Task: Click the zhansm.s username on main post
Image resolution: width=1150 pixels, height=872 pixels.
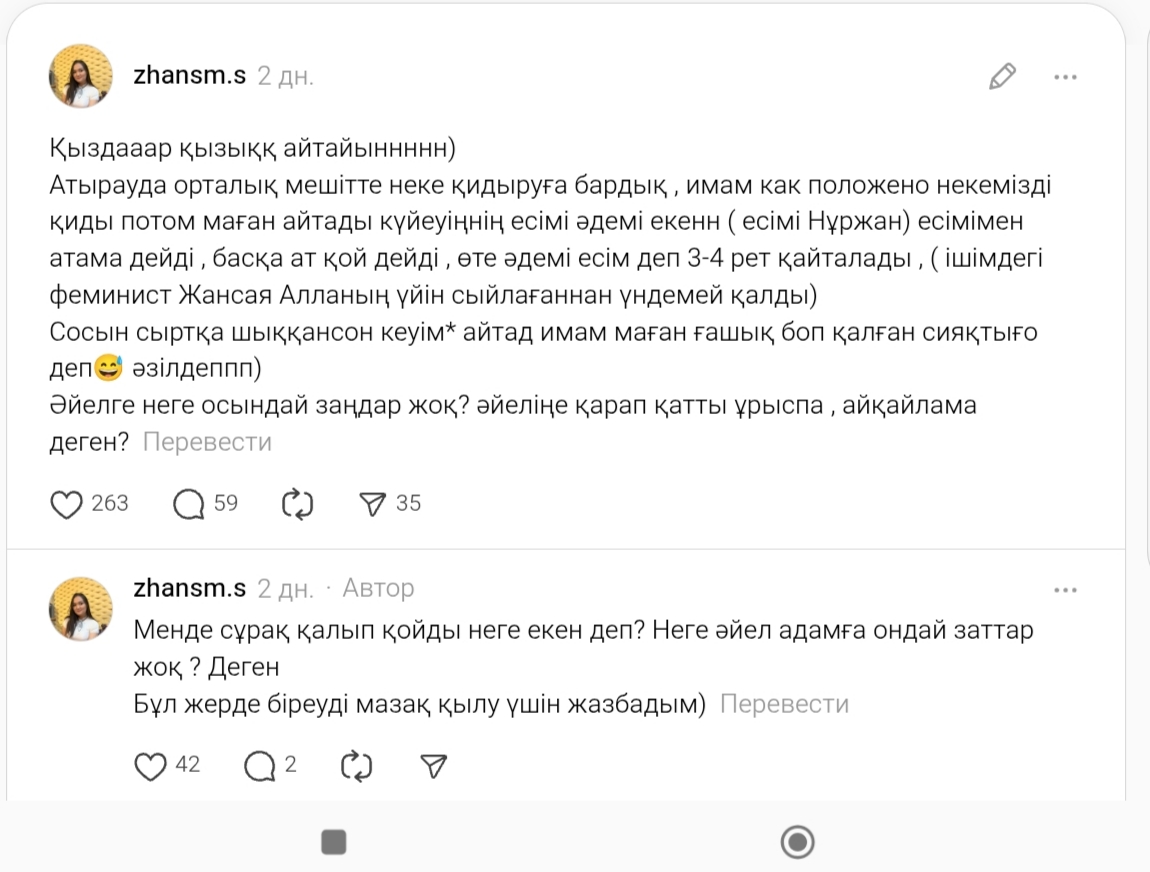Action: (x=189, y=77)
